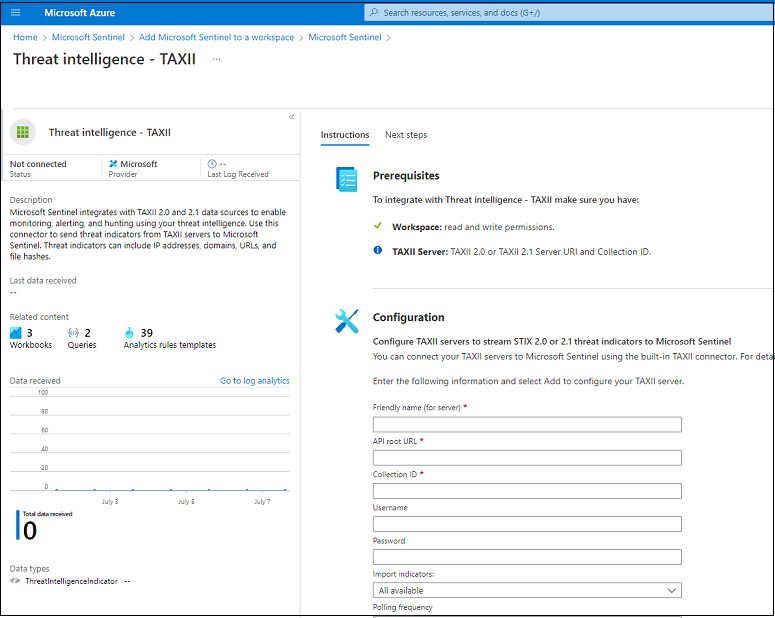The image size is (775, 618).
Task: Click the July 7 chart axis label
Action: tap(262, 501)
